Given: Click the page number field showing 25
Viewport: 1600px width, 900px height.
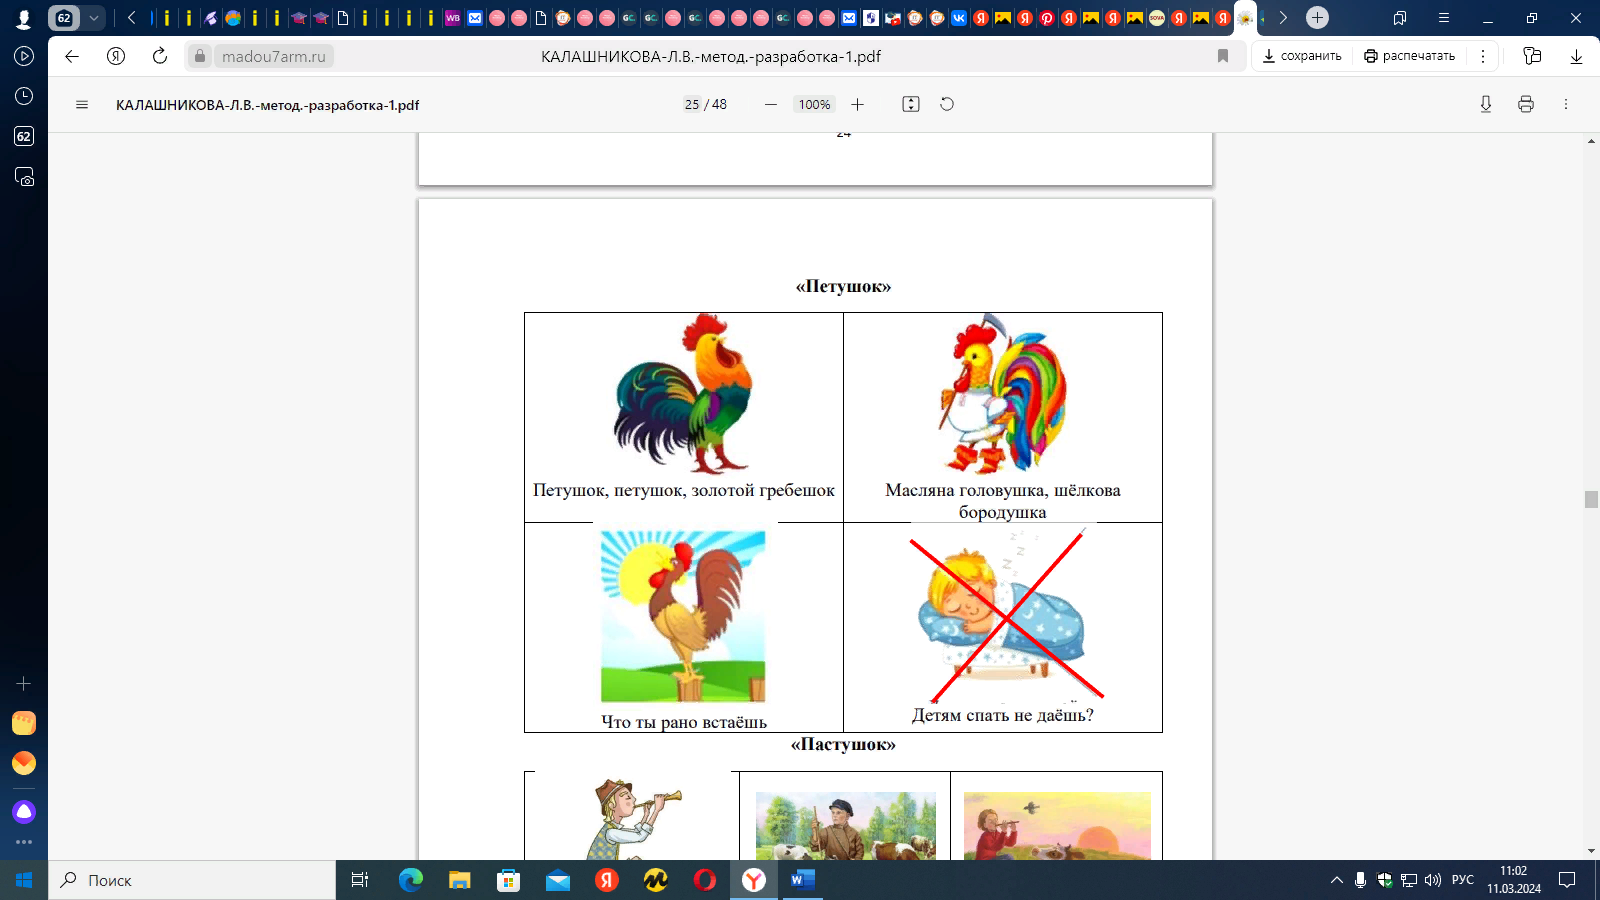Looking at the screenshot, I should point(692,104).
